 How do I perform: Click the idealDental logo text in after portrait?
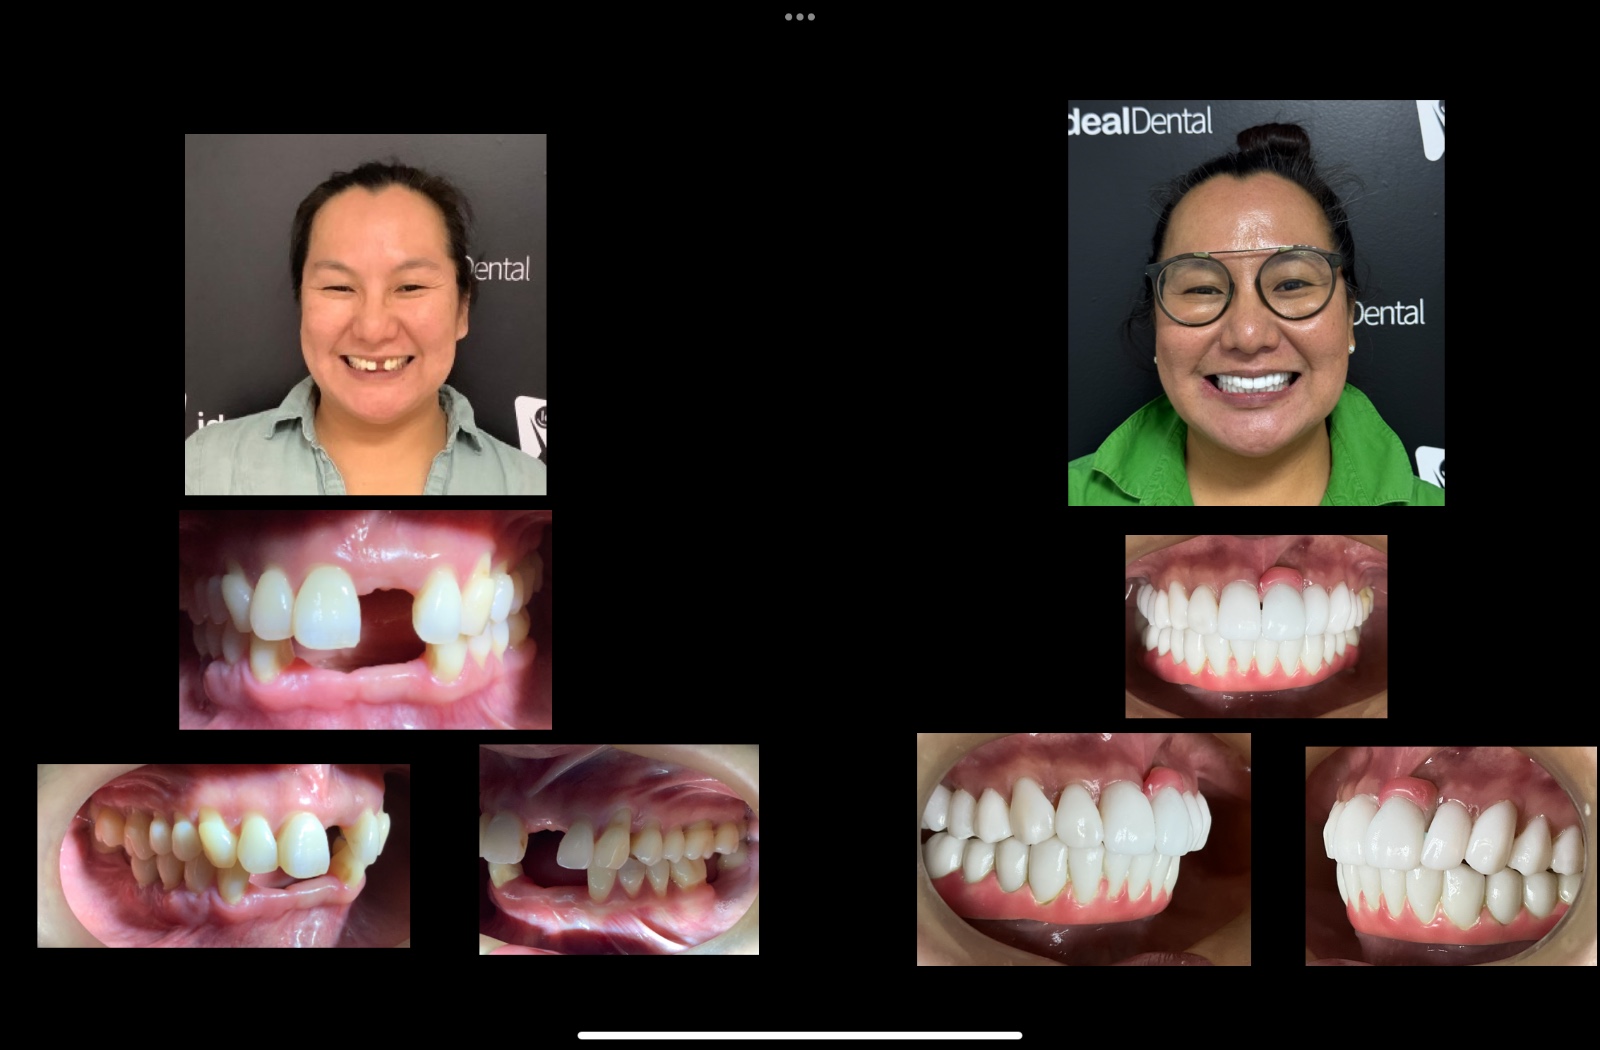[x=1141, y=121]
